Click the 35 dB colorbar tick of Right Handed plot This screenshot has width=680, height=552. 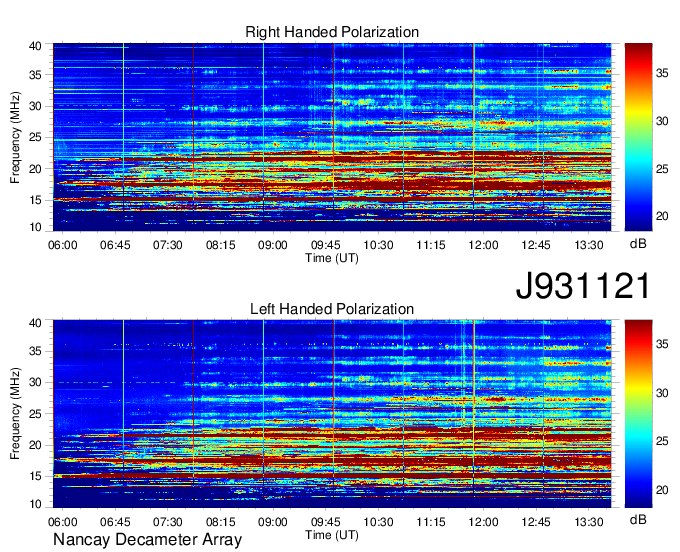[662, 73]
